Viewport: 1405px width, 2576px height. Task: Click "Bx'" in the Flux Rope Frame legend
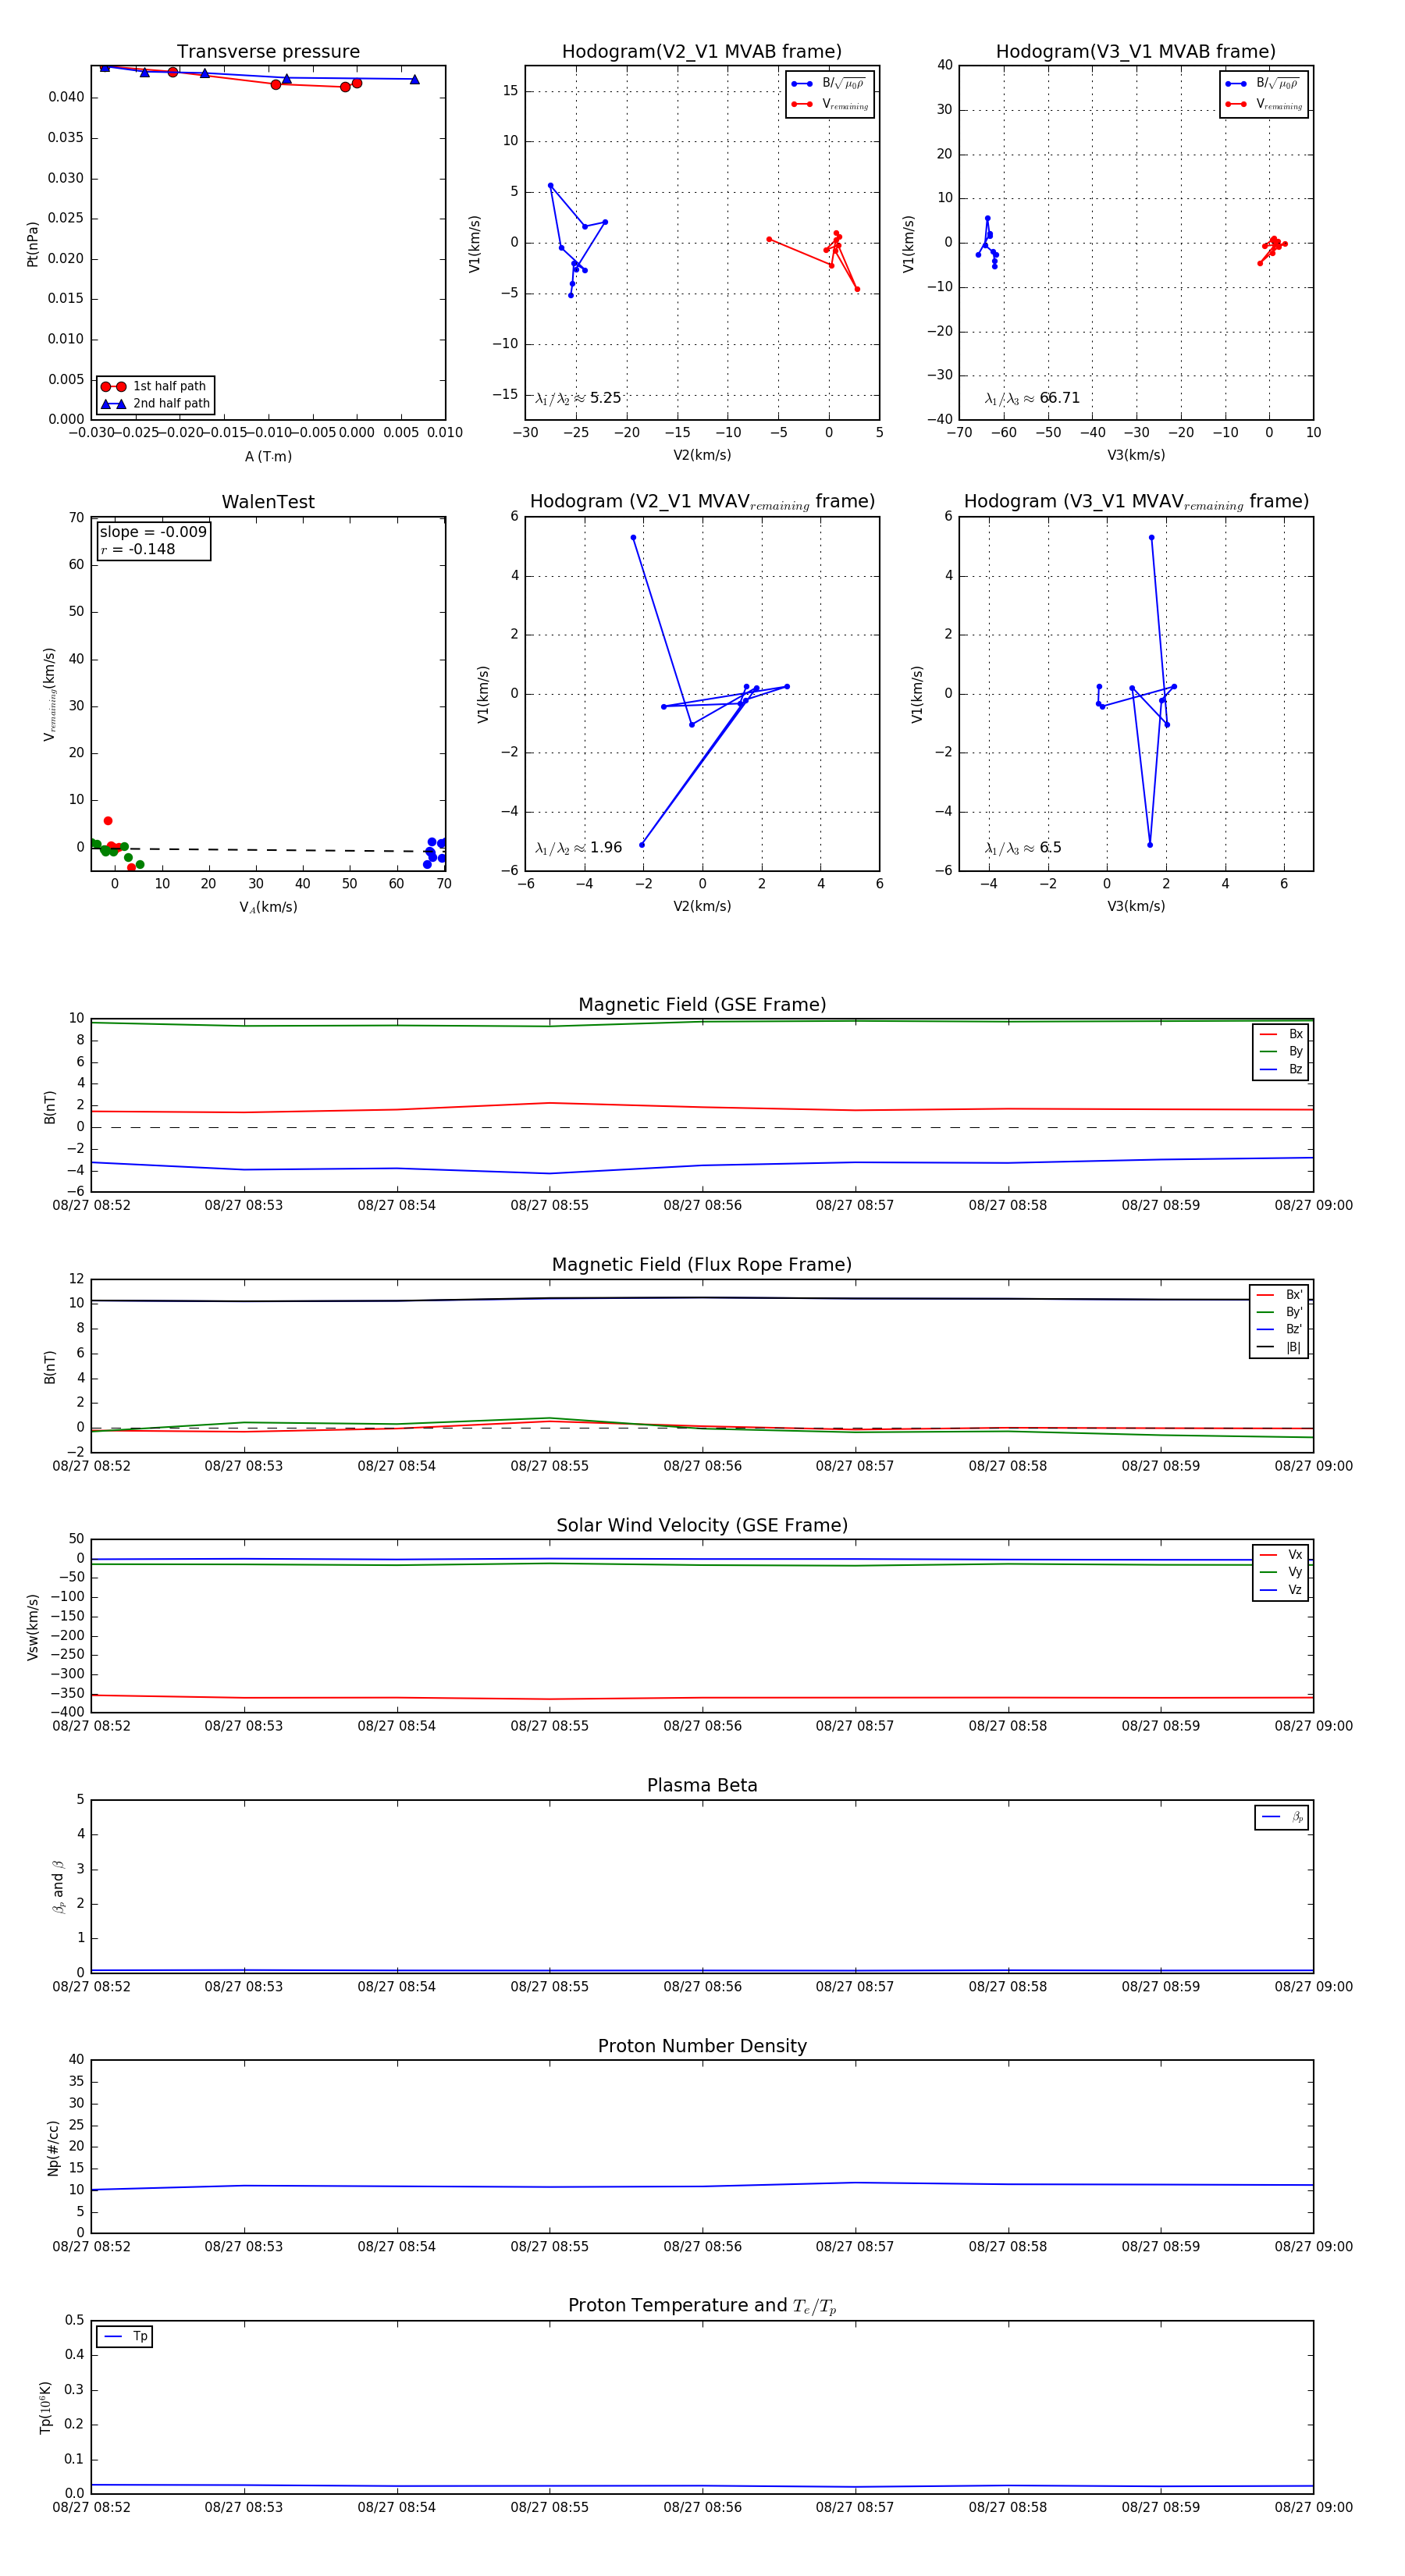pos(1294,1294)
